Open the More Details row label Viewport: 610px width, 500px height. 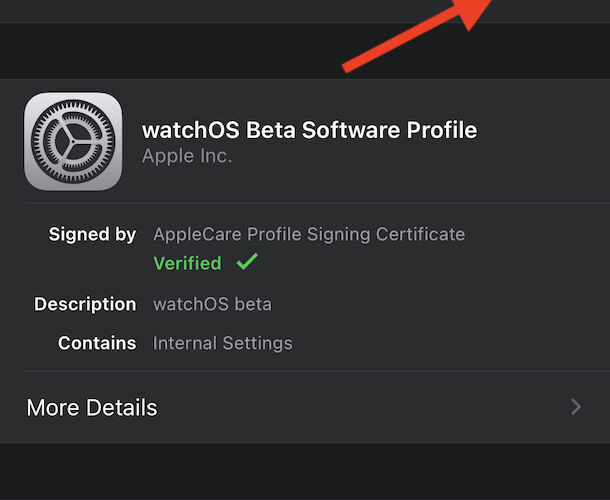pyautogui.click(x=92, y=407)
